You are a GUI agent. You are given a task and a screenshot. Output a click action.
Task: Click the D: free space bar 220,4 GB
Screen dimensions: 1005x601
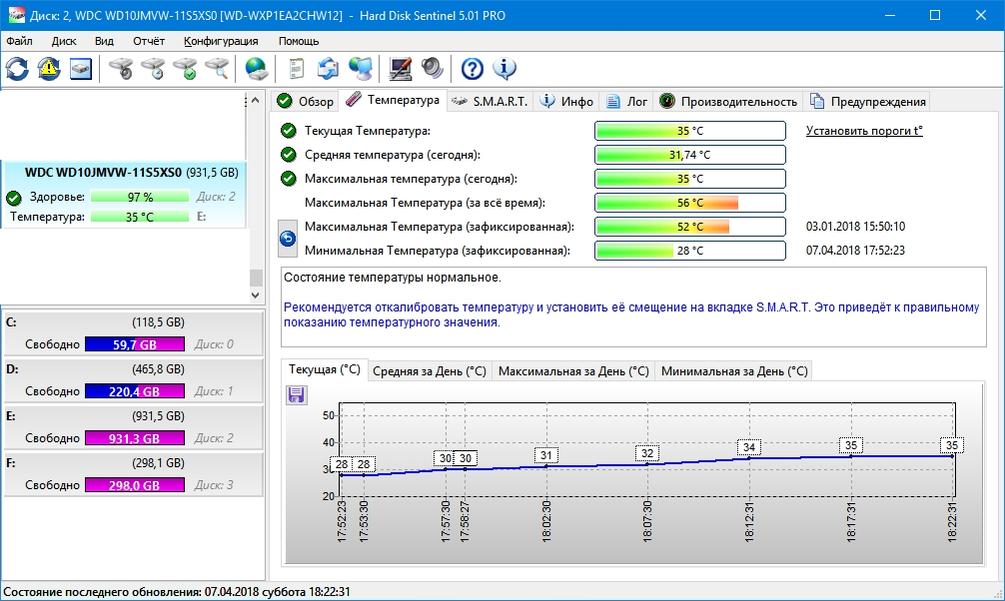point(135,391)
